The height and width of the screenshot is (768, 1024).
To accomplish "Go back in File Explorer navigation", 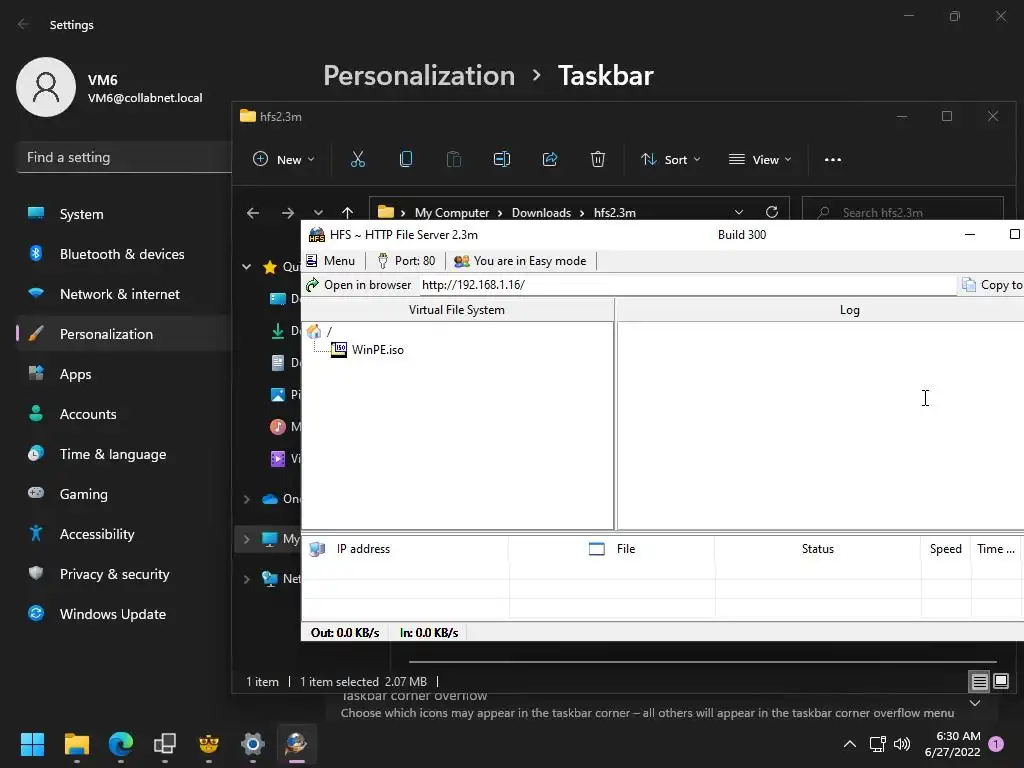I will (253, 213).
